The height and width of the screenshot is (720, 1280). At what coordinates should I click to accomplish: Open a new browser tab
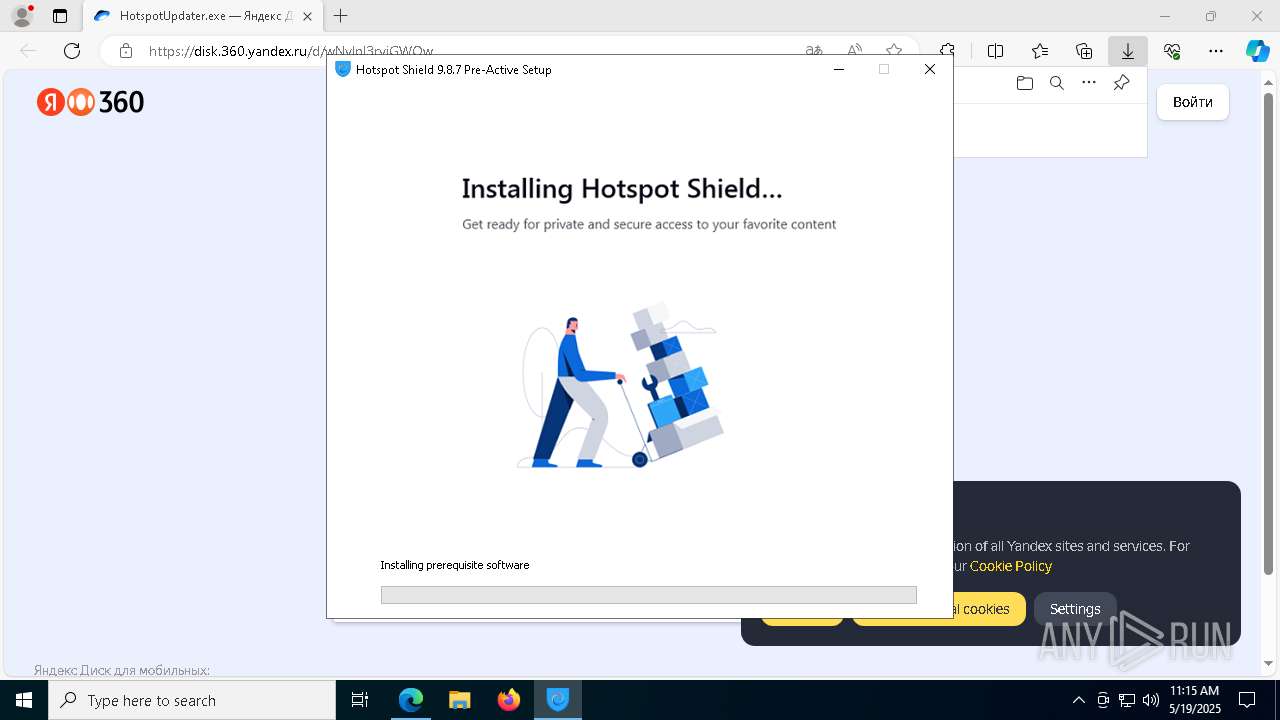click(341, 16)
